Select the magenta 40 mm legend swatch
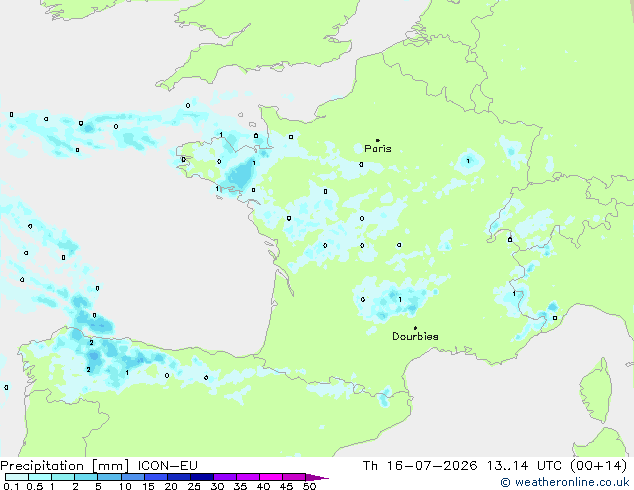634x490 pixels. 271,477
